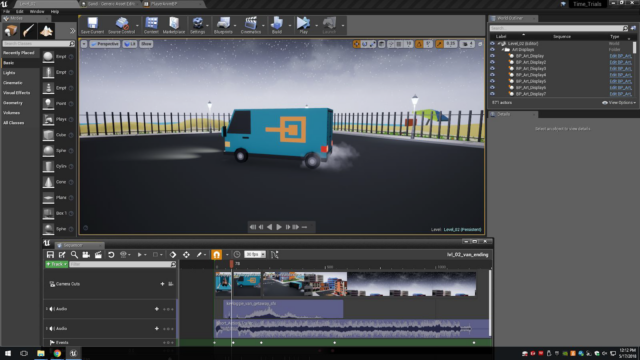Open the Content browser icon

(x=151, y=25)
